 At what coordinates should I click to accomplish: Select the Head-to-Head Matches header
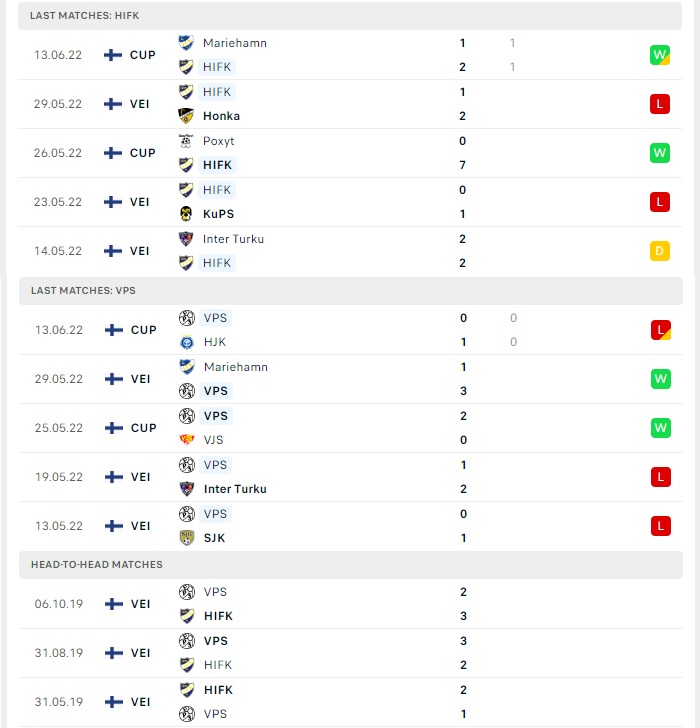351,565
